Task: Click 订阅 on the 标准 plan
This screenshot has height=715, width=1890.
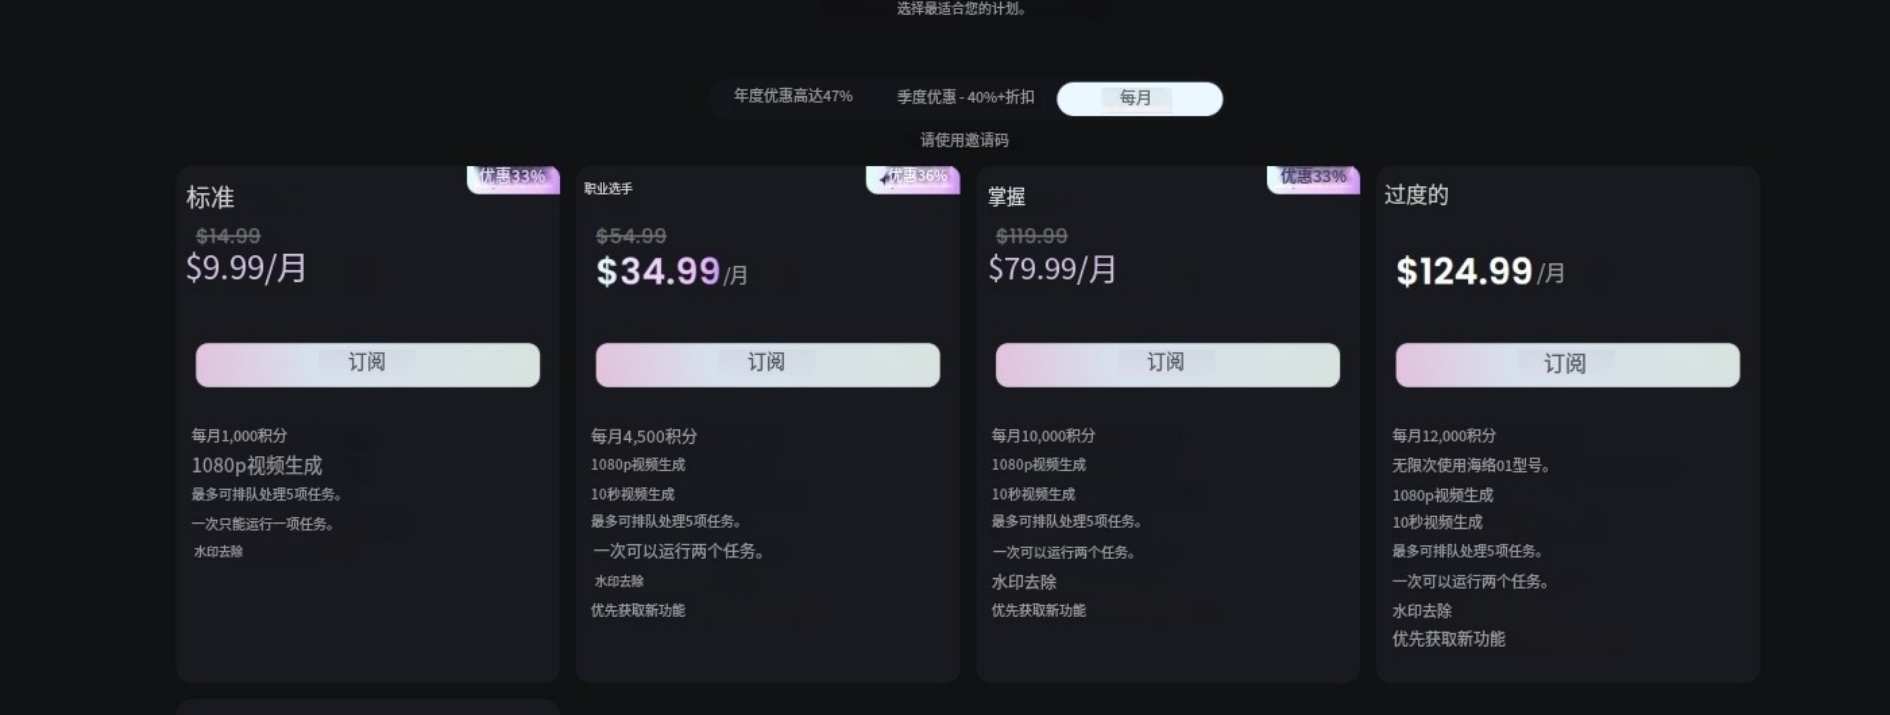Action: click(x=367, y=364)
